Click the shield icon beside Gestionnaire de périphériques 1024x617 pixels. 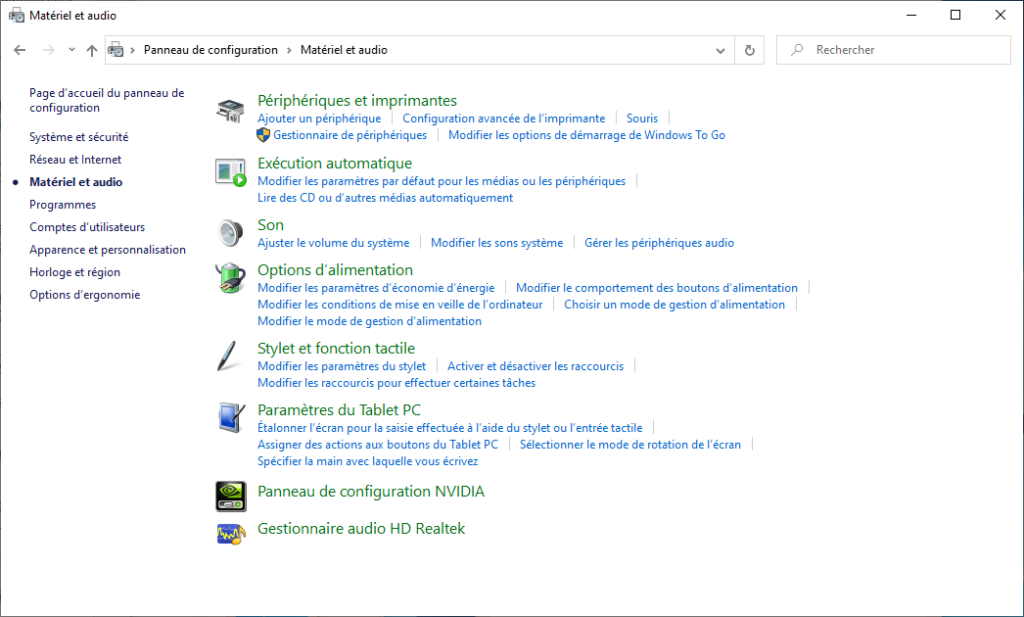point(262,133)
